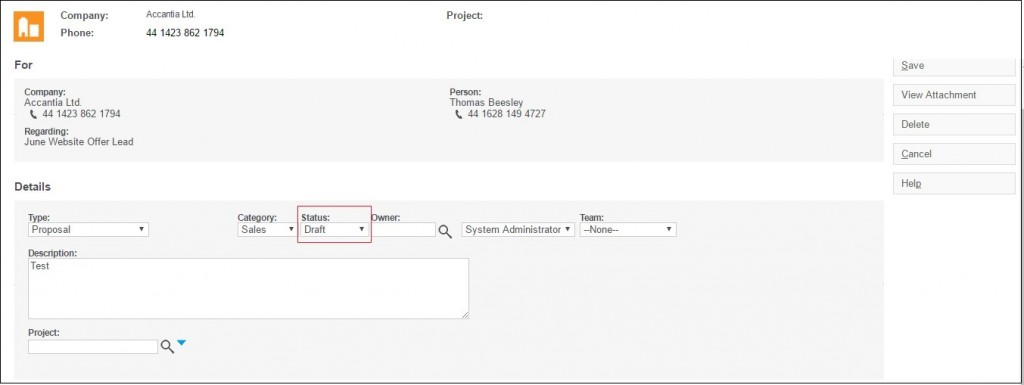The image size is (1024, 385).
Task: Click the Project search magnifier icon
Action: click(167, 346)
